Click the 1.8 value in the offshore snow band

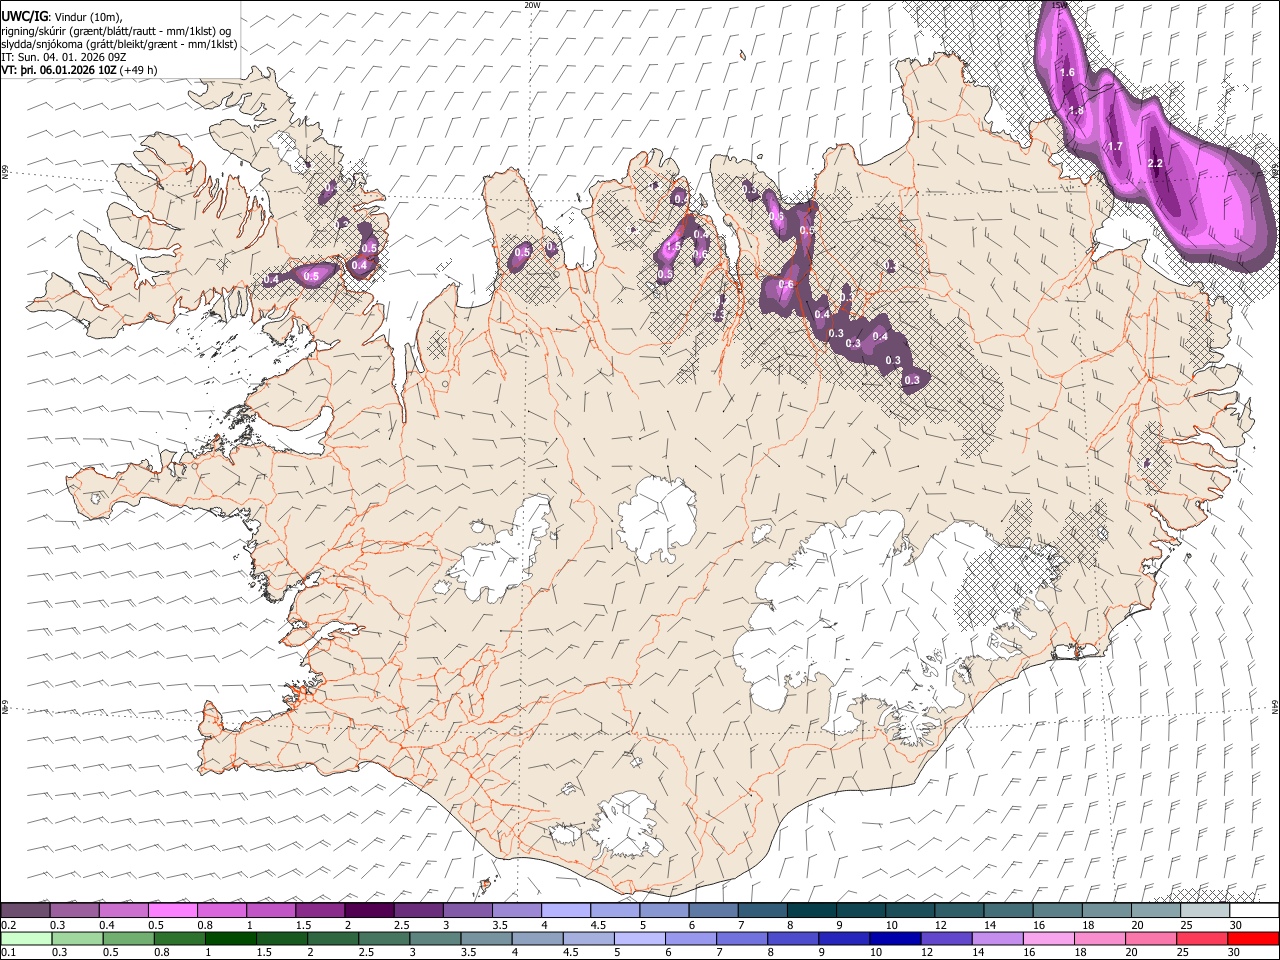1076,110
